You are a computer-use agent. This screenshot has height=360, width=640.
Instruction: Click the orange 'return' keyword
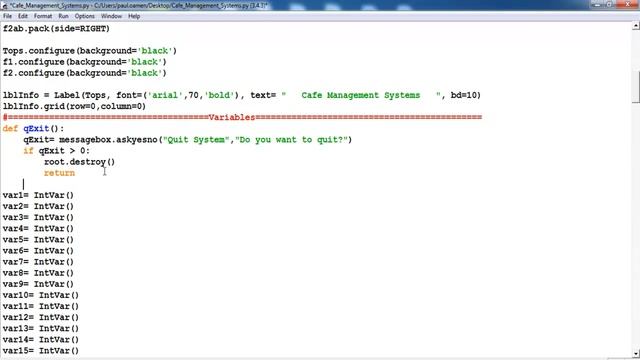59,173
